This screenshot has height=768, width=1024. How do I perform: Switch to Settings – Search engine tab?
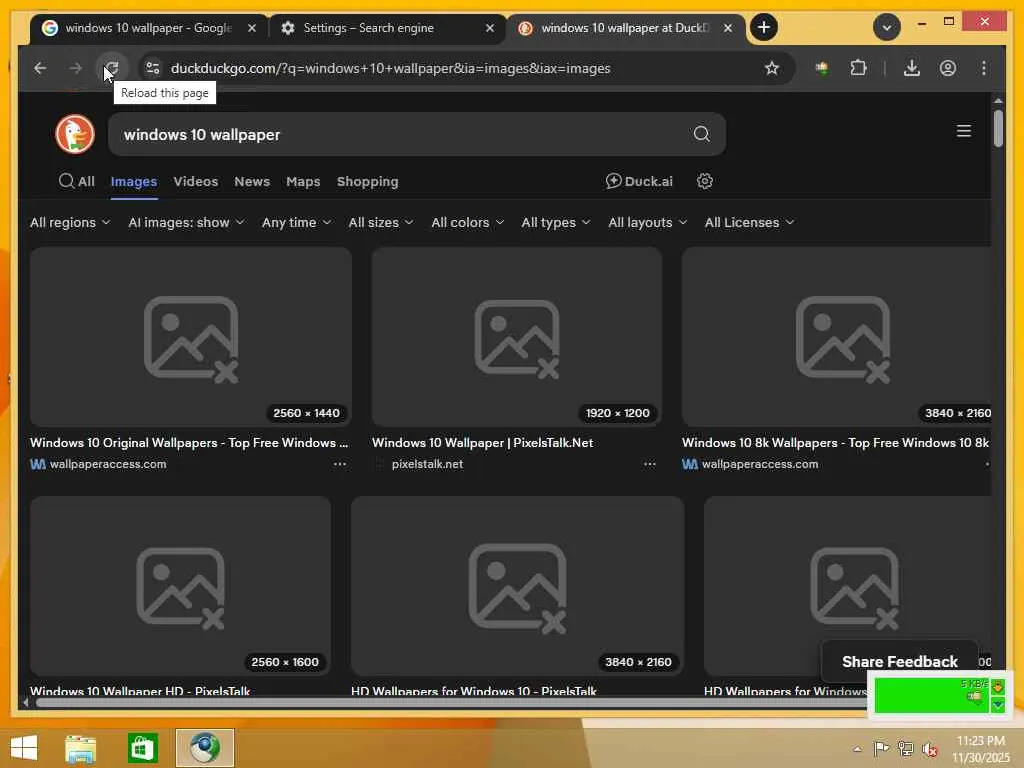pyautogui.click(x=369, y=28)
